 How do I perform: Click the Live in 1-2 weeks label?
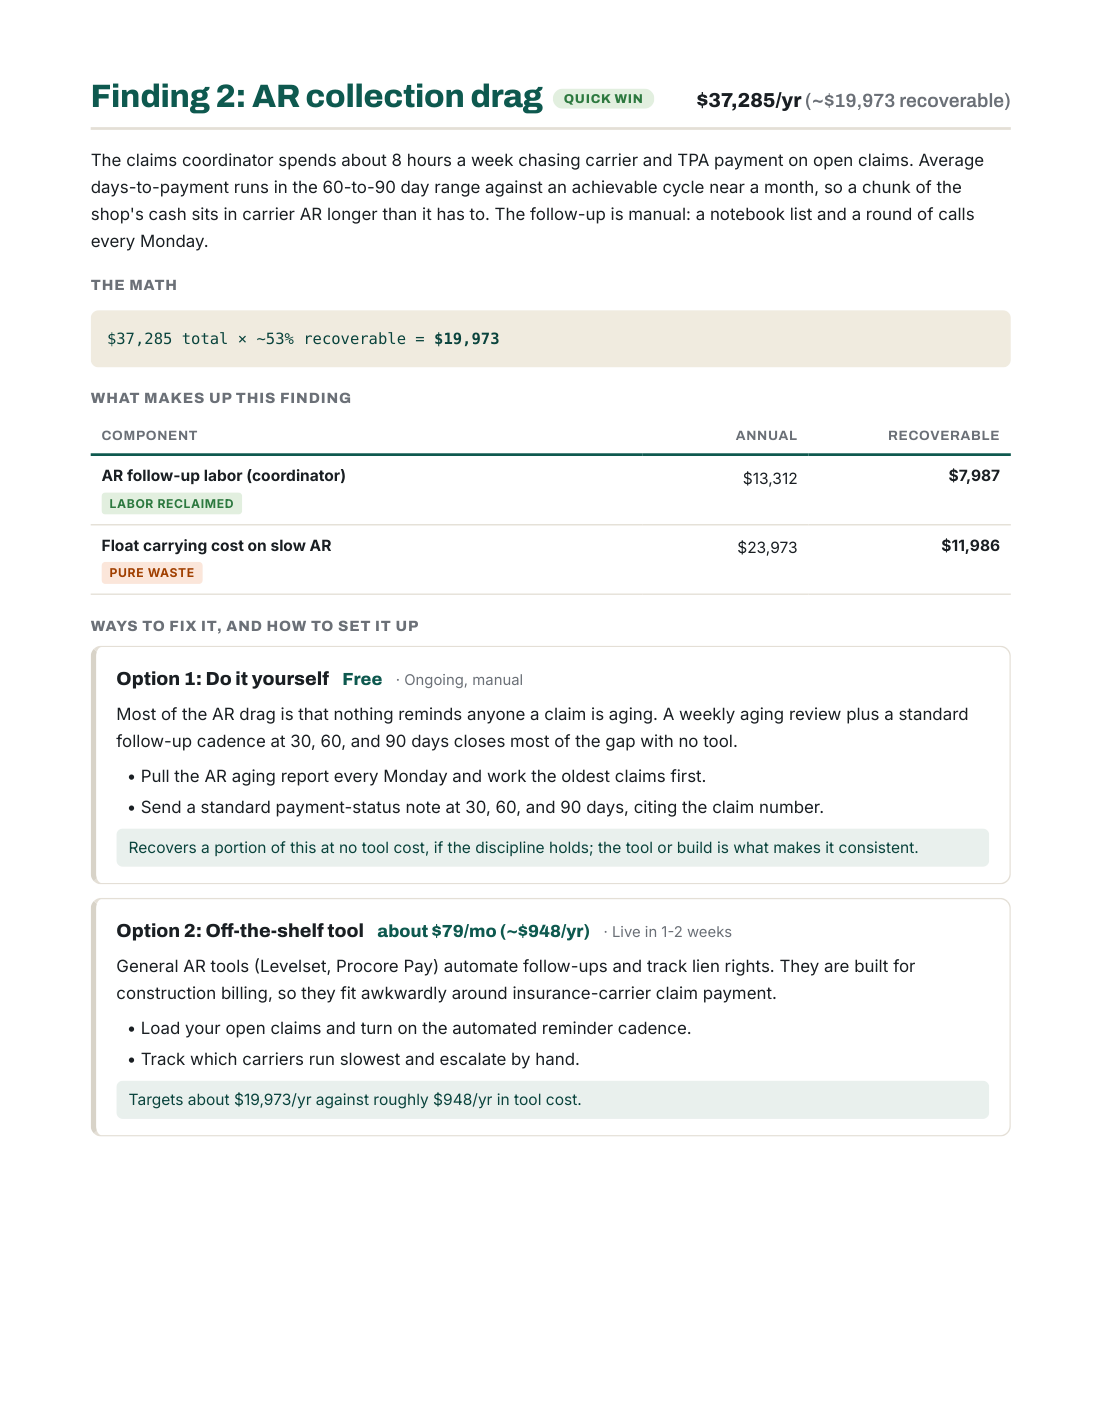[670, 932]
